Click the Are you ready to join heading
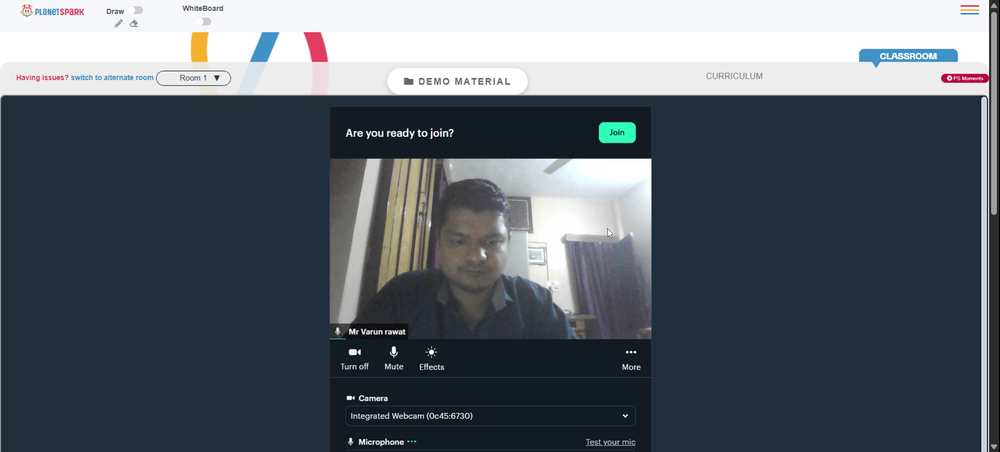 400,133
